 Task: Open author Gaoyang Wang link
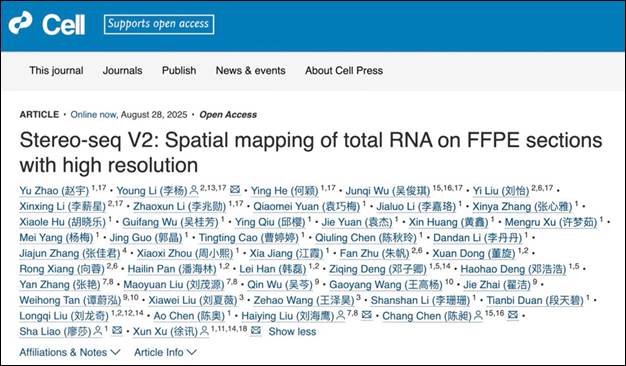point(386,284)
